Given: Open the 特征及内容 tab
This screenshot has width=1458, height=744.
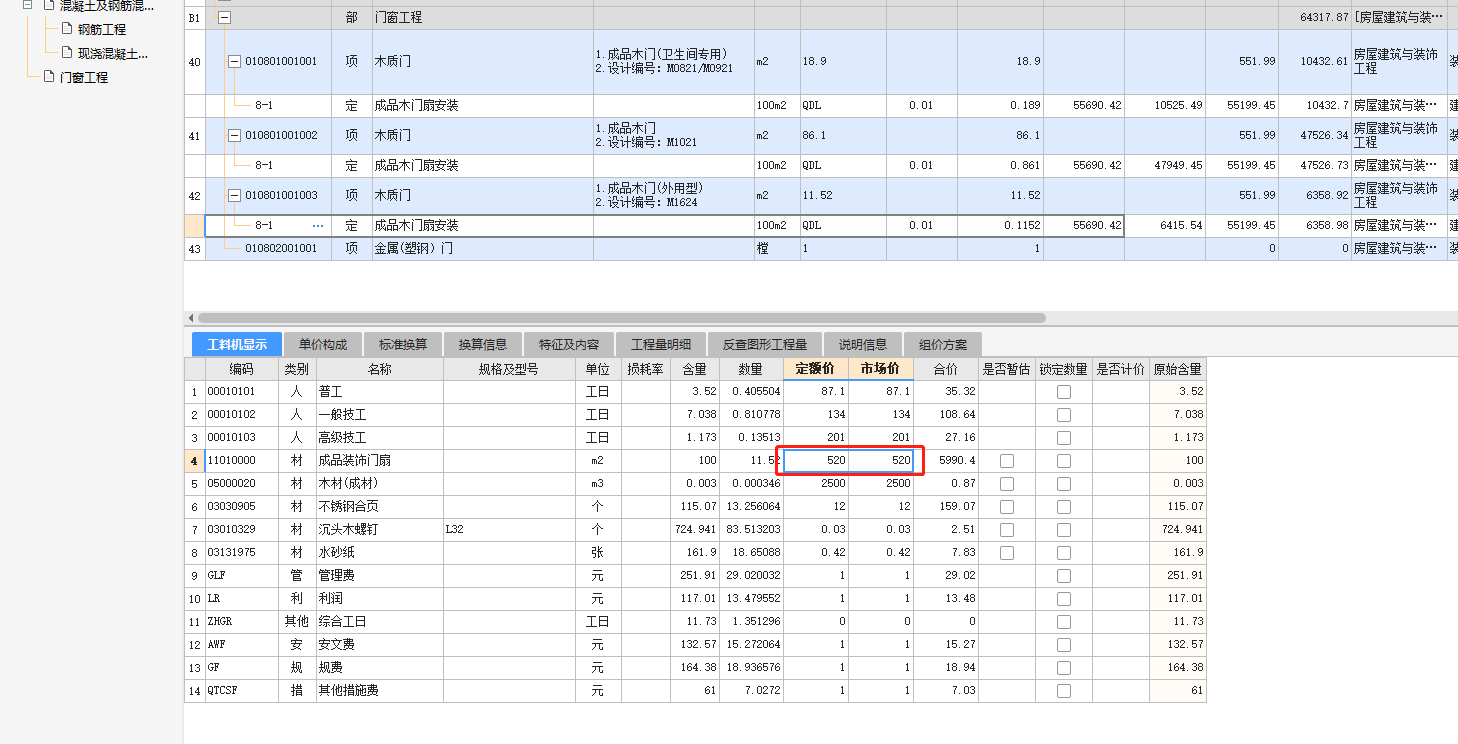Looking at the screenshot, I should coord(569,344).
